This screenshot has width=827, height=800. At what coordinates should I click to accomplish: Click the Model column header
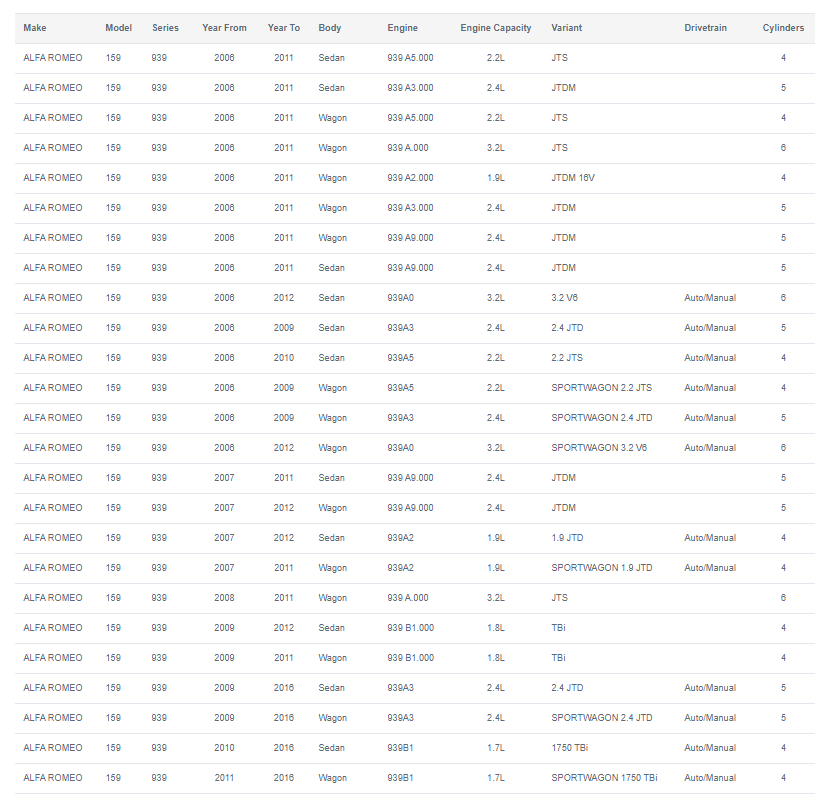[119, 28]
